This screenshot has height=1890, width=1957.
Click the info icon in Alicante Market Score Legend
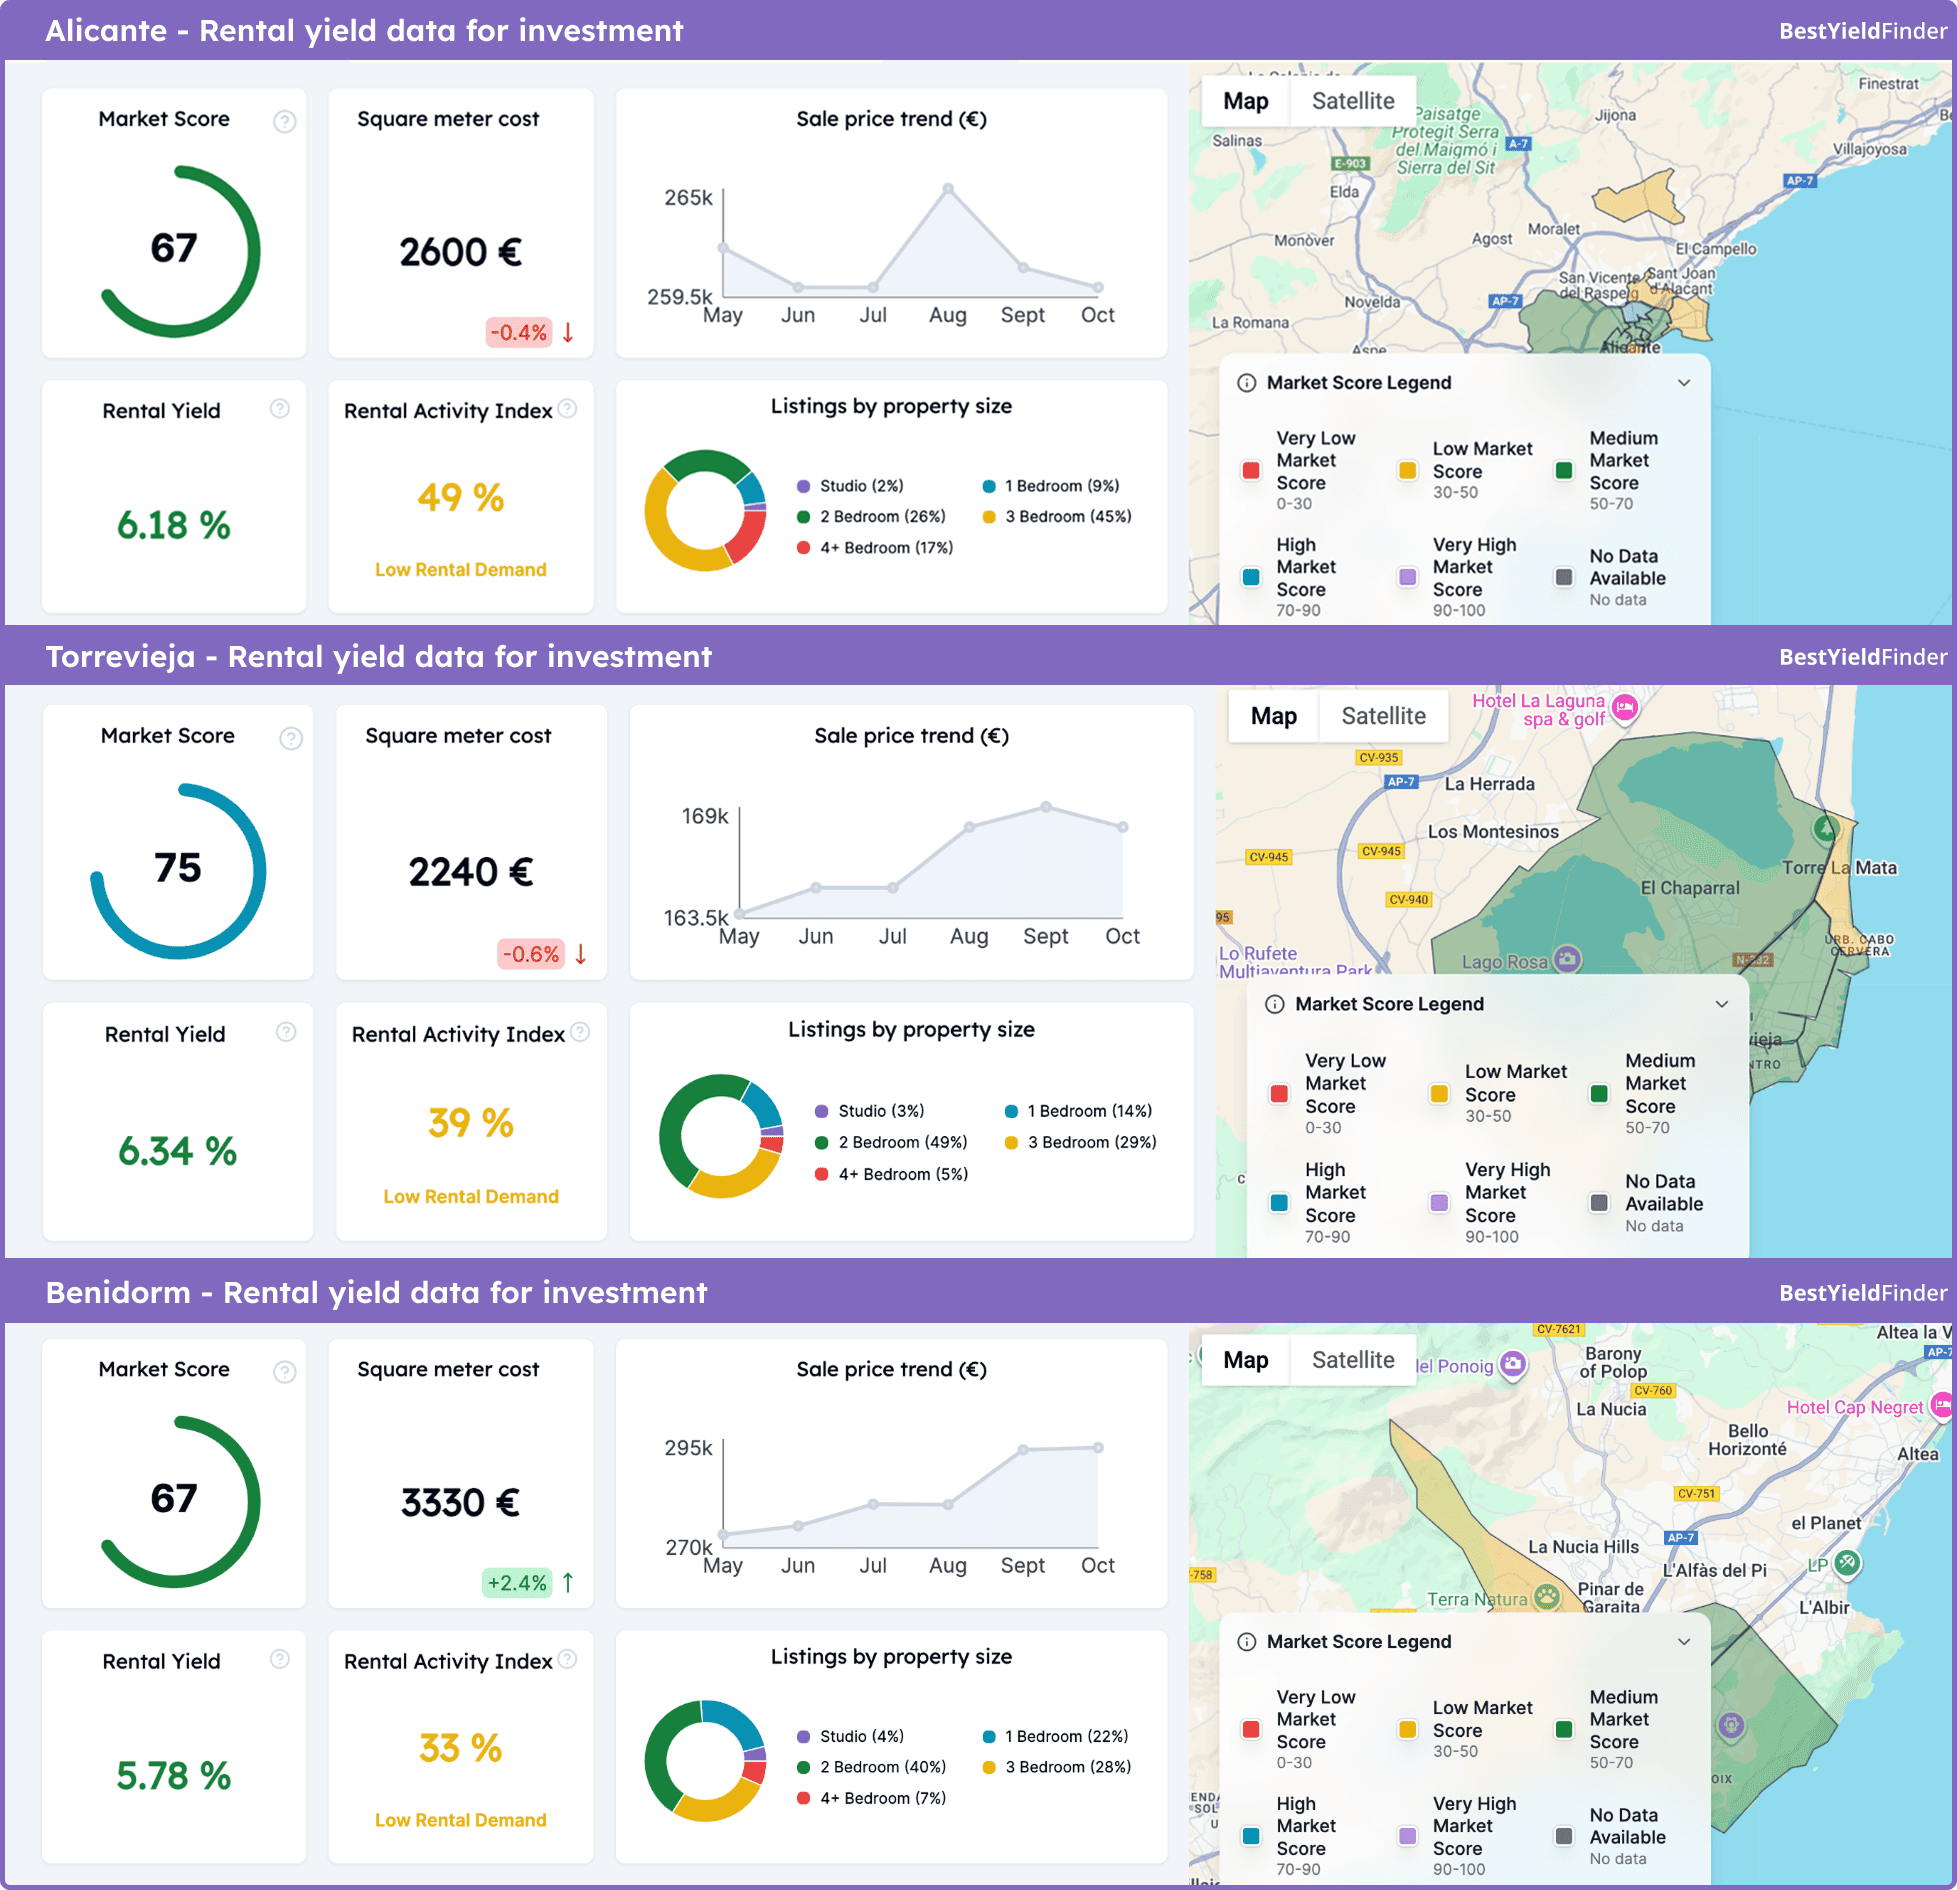coord(1247,383)
